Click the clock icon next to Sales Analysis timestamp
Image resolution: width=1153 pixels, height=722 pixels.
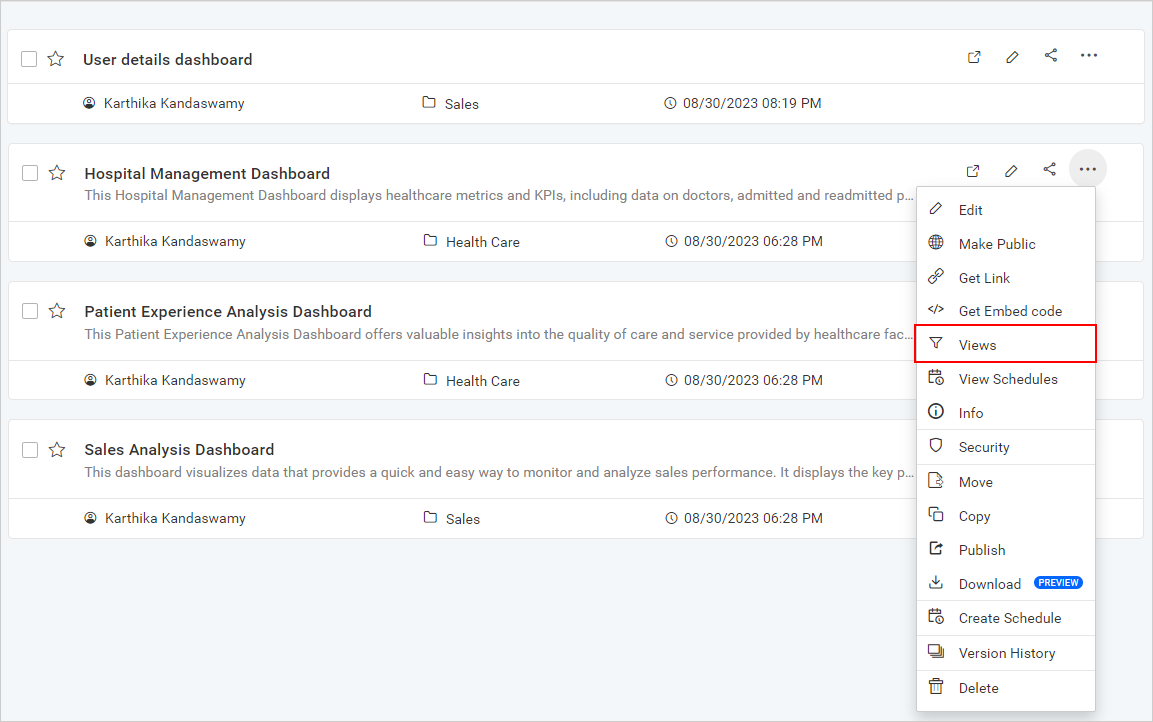671,517
